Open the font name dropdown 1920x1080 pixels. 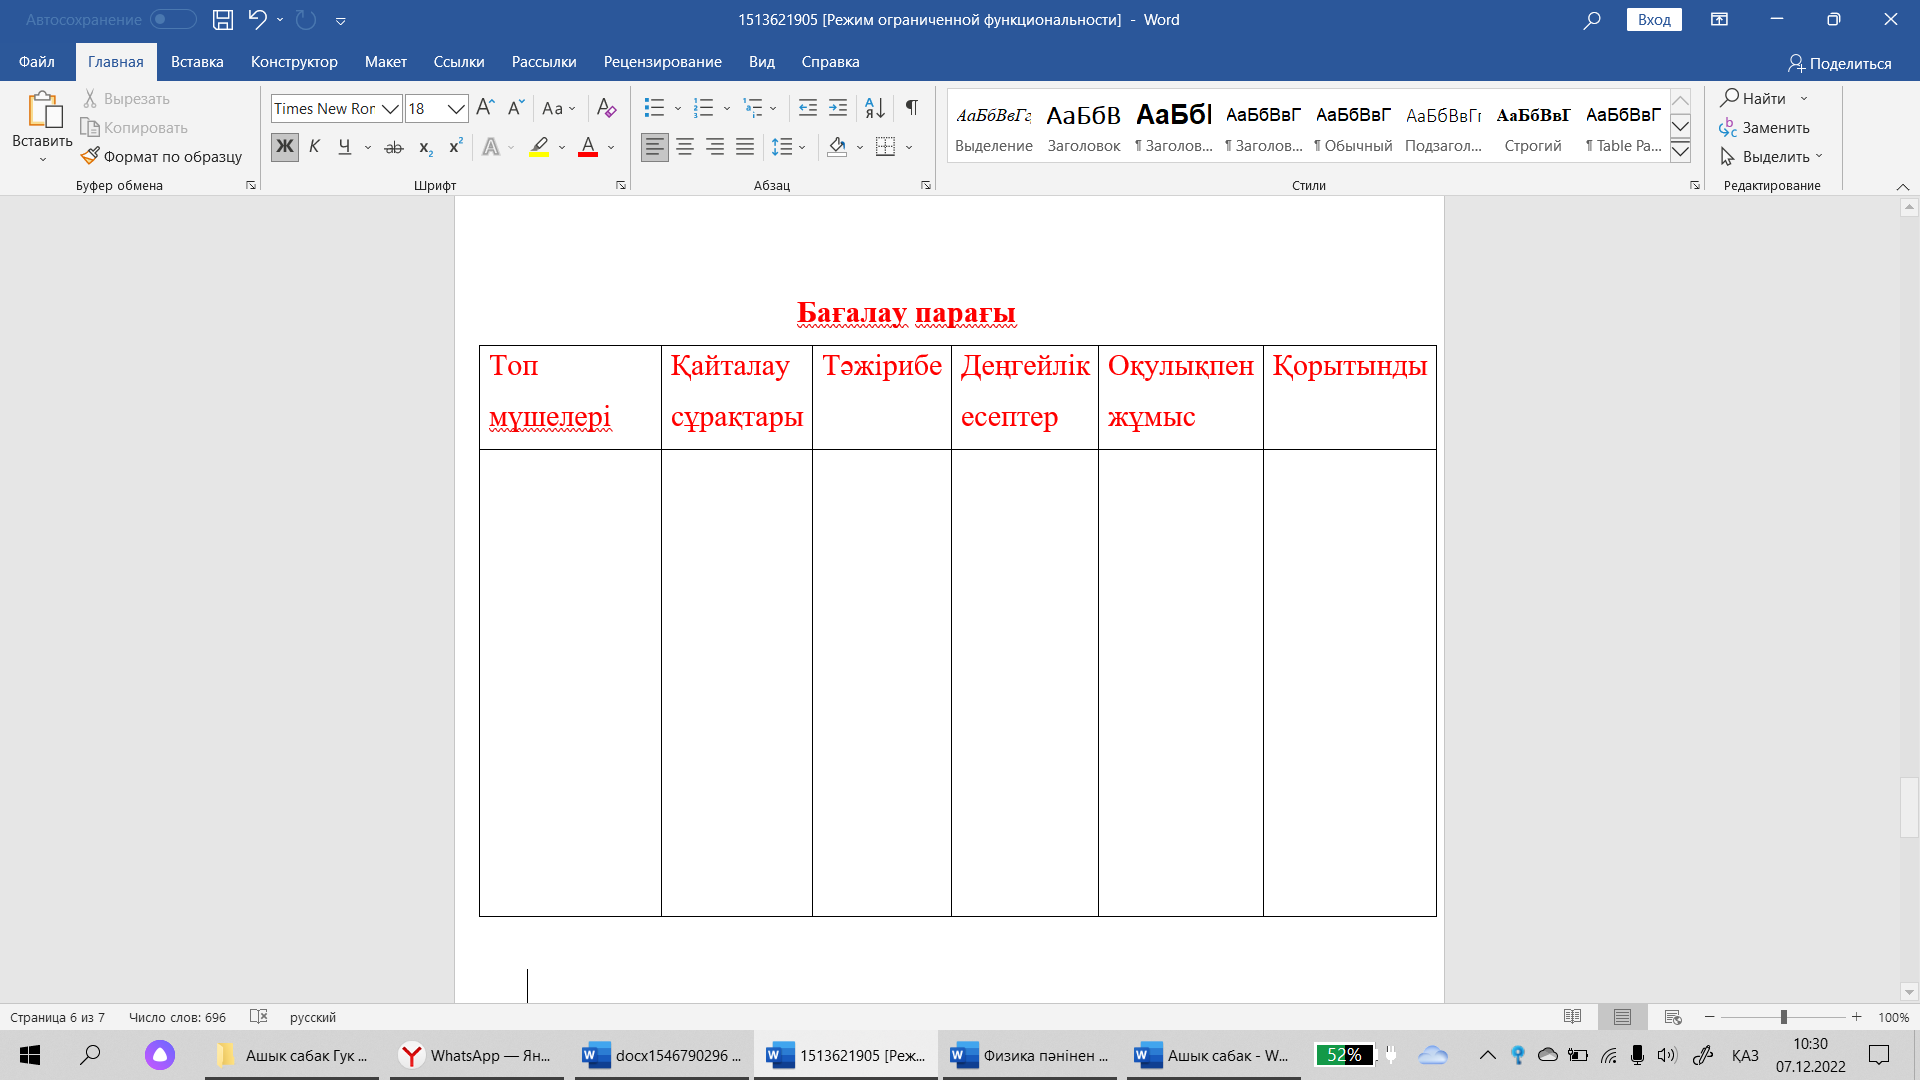coord(391,108)
